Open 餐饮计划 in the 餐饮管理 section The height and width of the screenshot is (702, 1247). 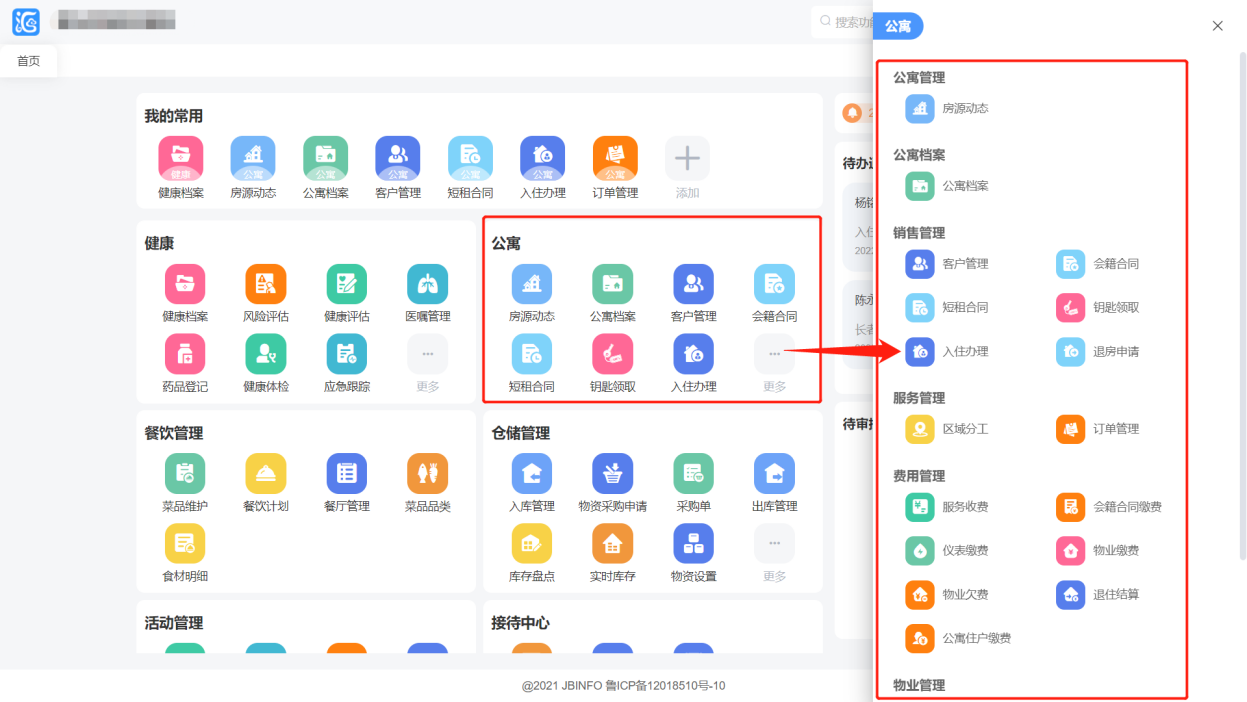(x=265, y=471)
